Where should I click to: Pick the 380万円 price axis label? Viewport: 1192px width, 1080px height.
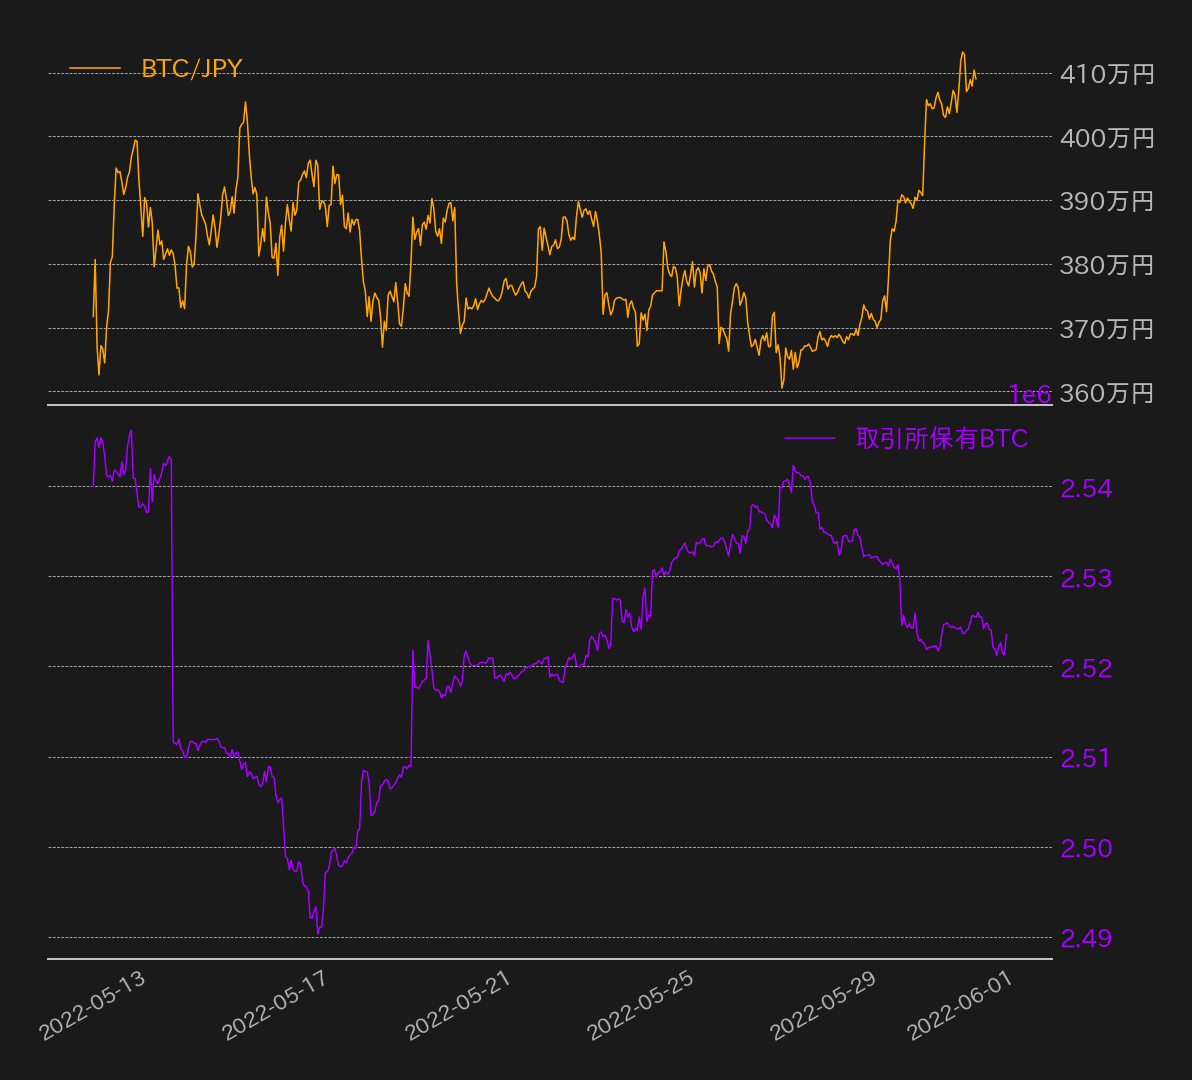pyautogui.click(x=1107, y=265)
